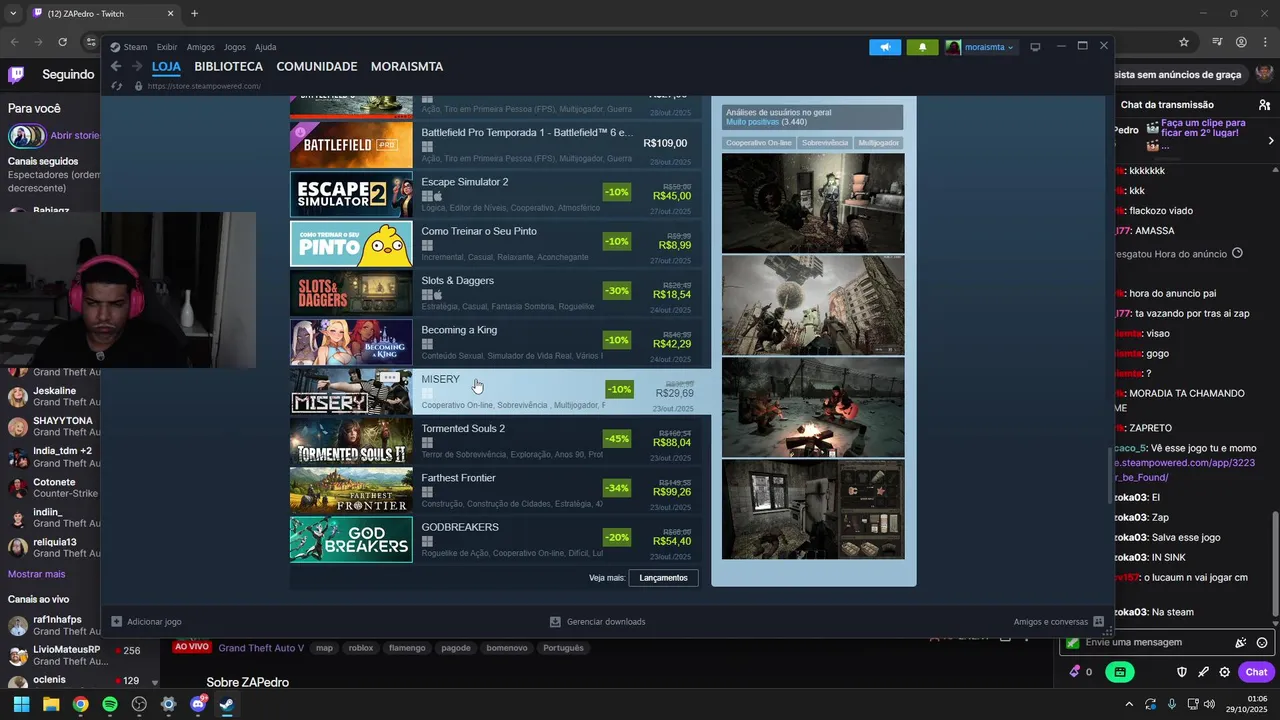The width and height of the screenshot is (1280, 720).
Task: Open Steam announcements megaphone button
Action: [x=885, y=47]
